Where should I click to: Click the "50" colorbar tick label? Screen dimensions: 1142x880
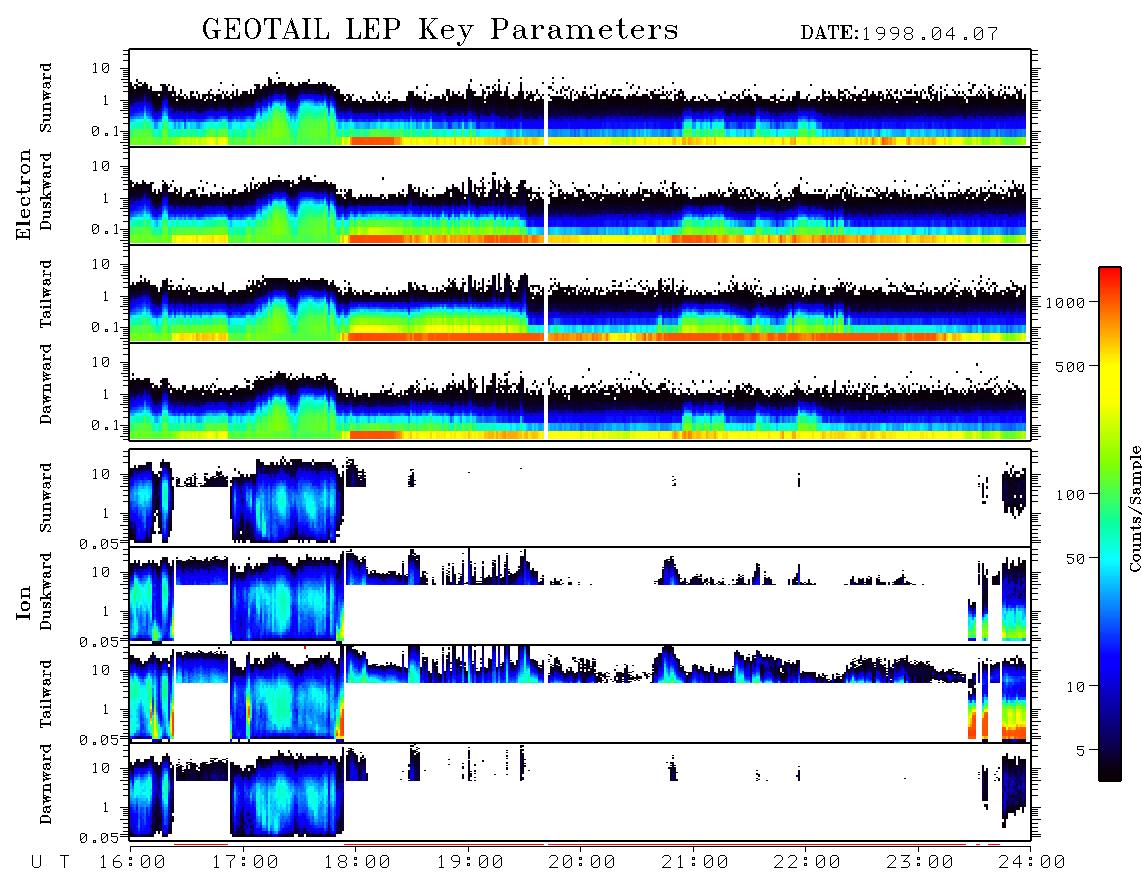[1075, 559]
